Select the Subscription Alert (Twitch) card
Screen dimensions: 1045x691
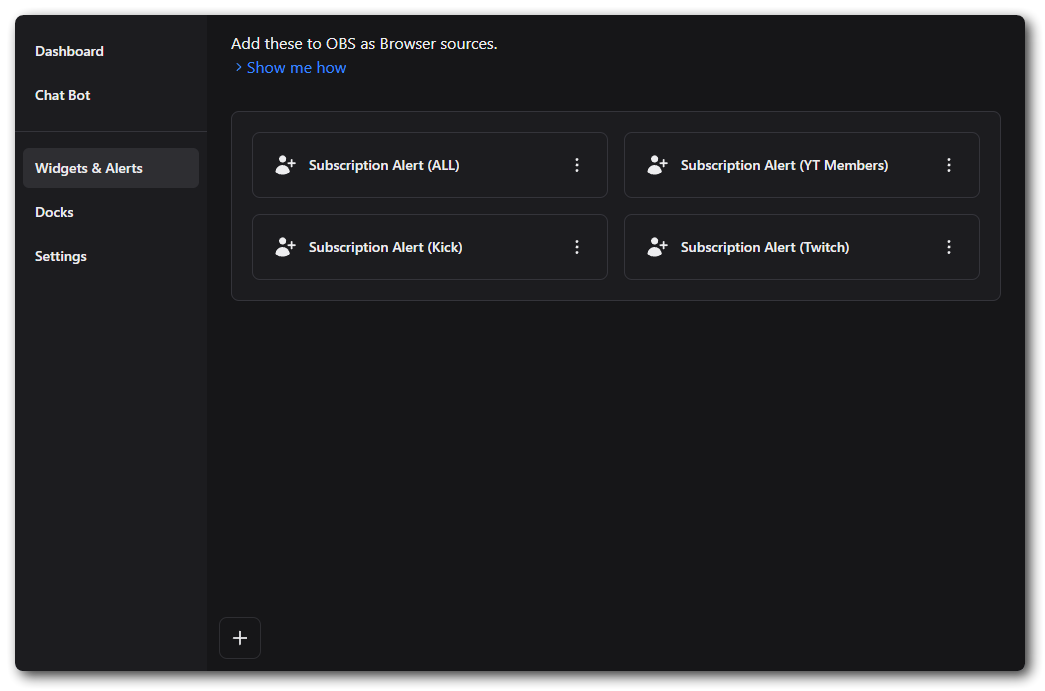click(801, 246)
